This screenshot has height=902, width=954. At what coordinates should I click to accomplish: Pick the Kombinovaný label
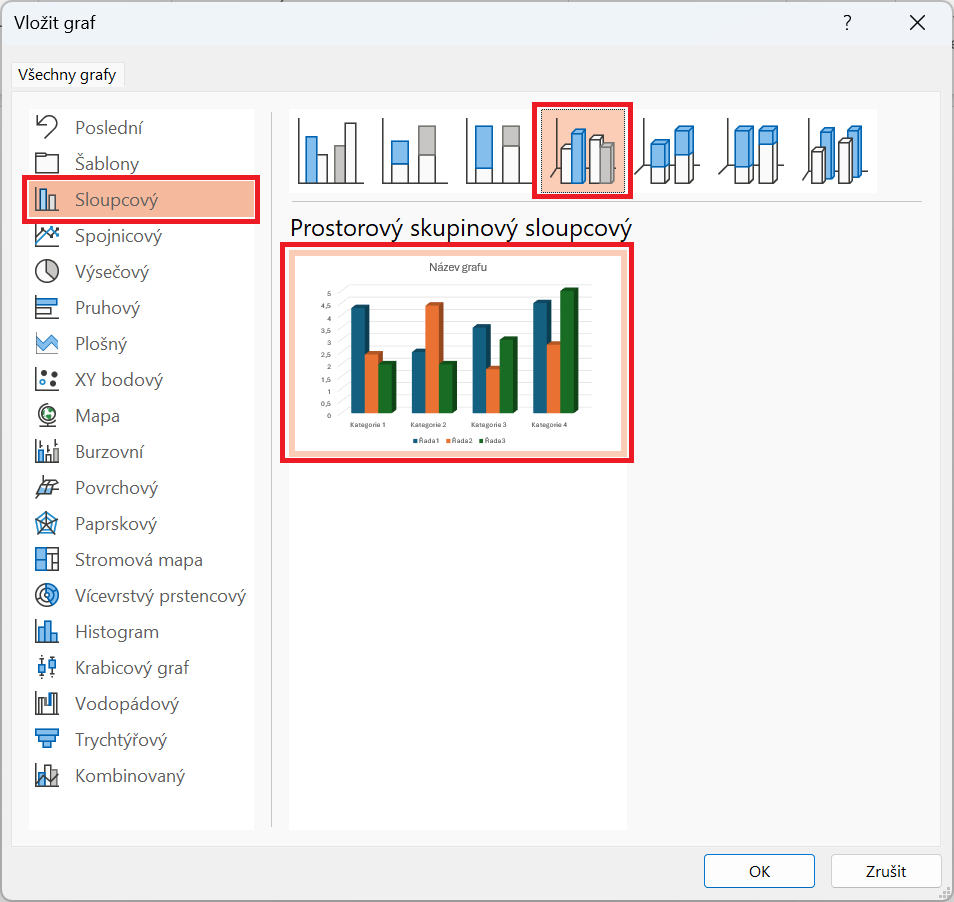(130, 775)
